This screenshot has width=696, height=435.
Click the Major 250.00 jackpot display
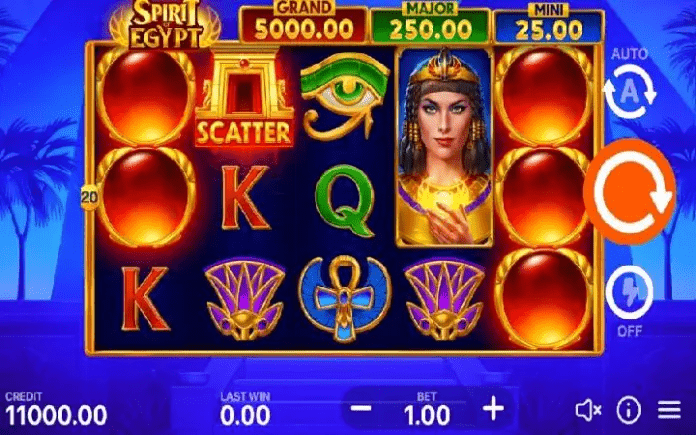(x=430, y=23)
